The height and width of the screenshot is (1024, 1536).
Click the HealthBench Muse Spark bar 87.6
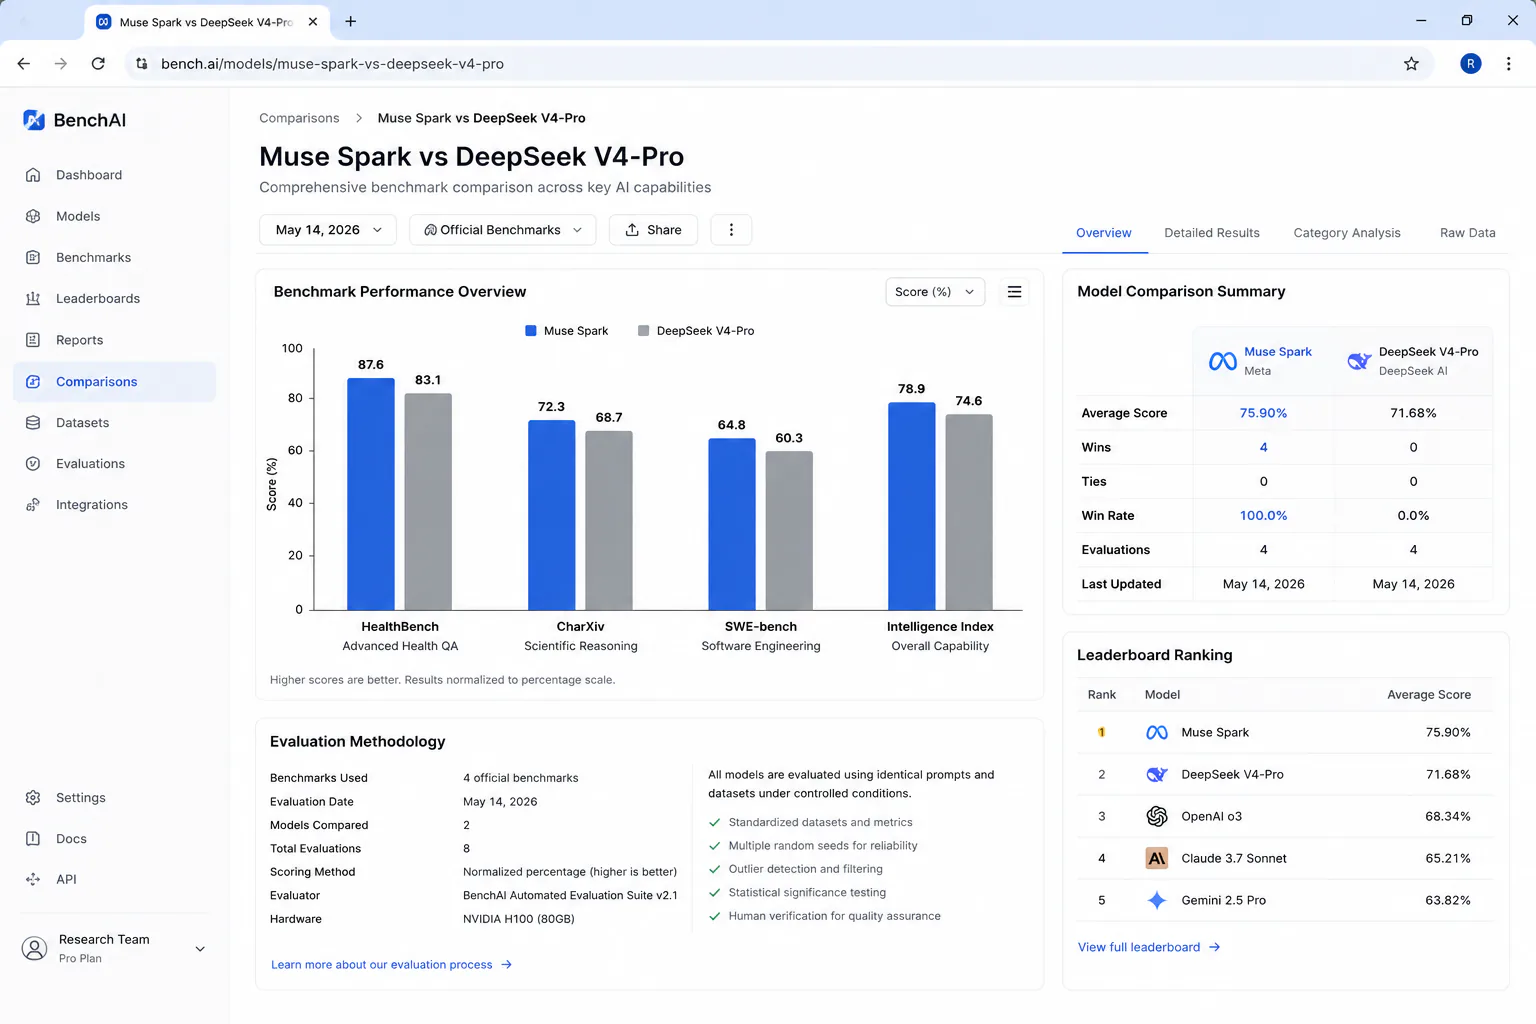[x=371, y=494]
